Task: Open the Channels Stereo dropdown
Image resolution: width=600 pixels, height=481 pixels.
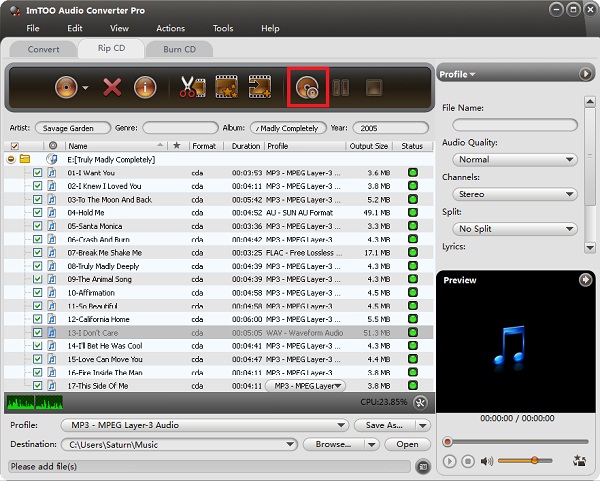Action: pos(515,194)
